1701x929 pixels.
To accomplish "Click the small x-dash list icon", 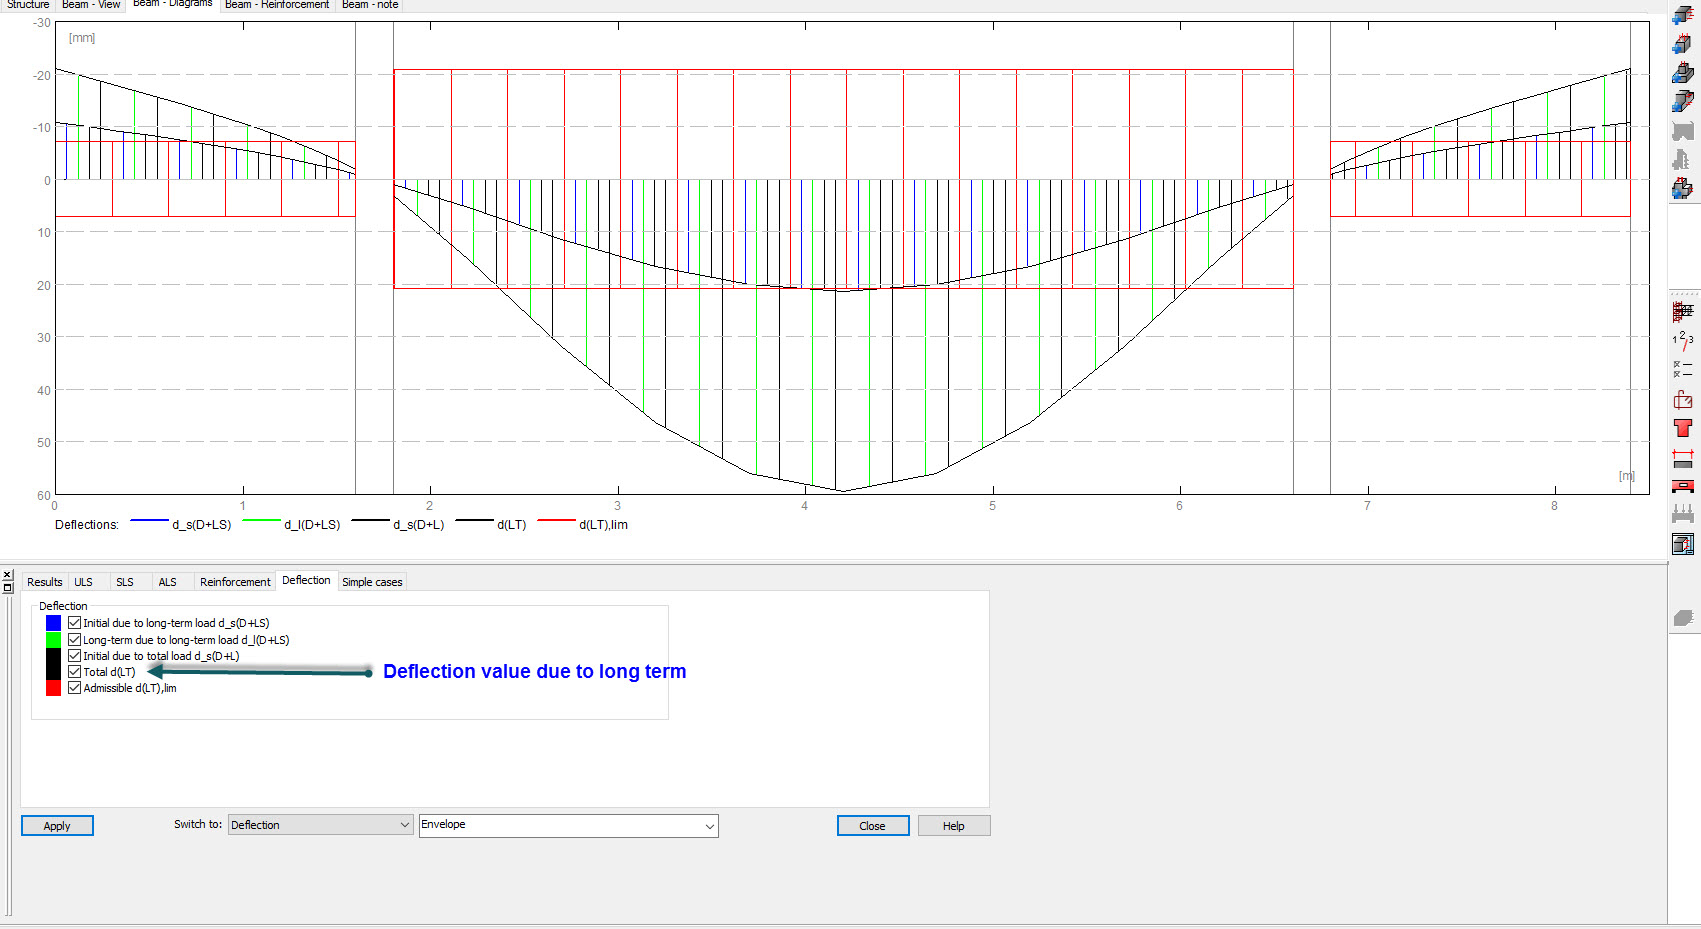I will [x=1683, y=370].
